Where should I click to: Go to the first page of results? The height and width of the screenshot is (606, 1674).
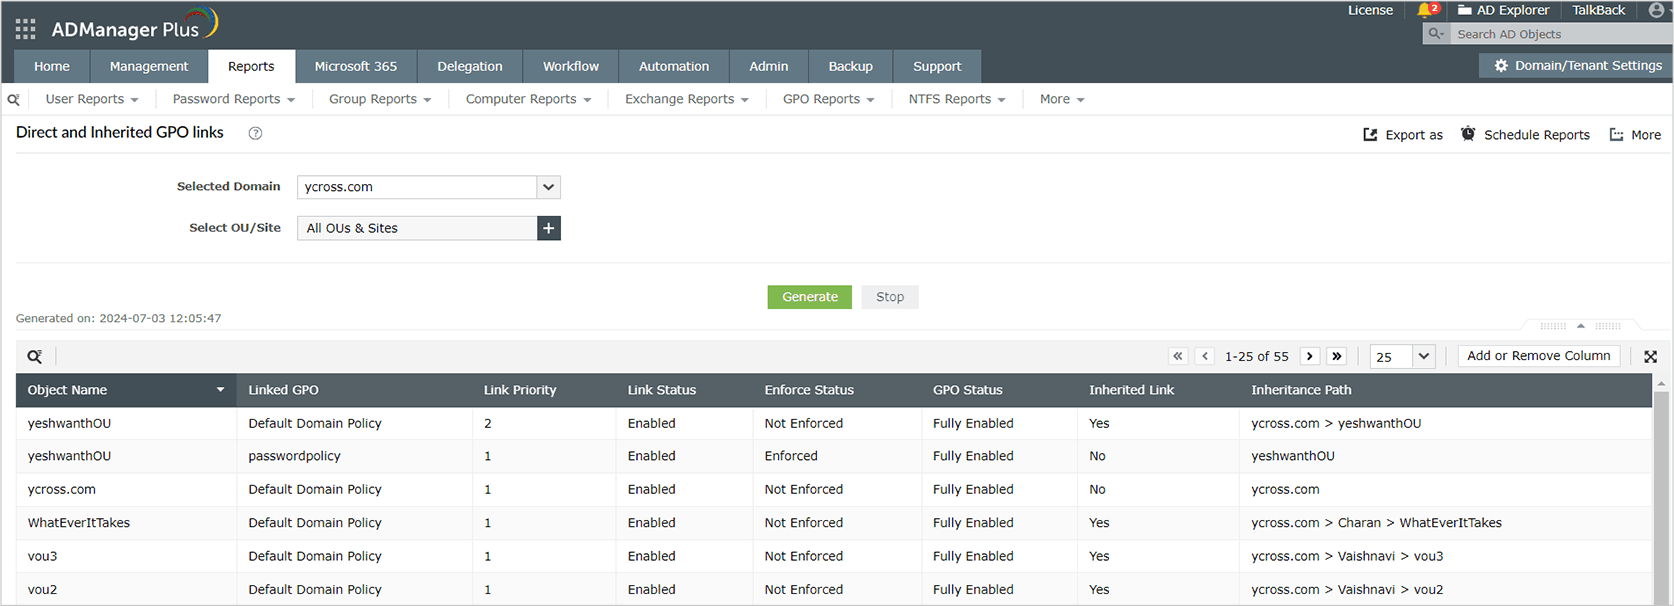1178,356
